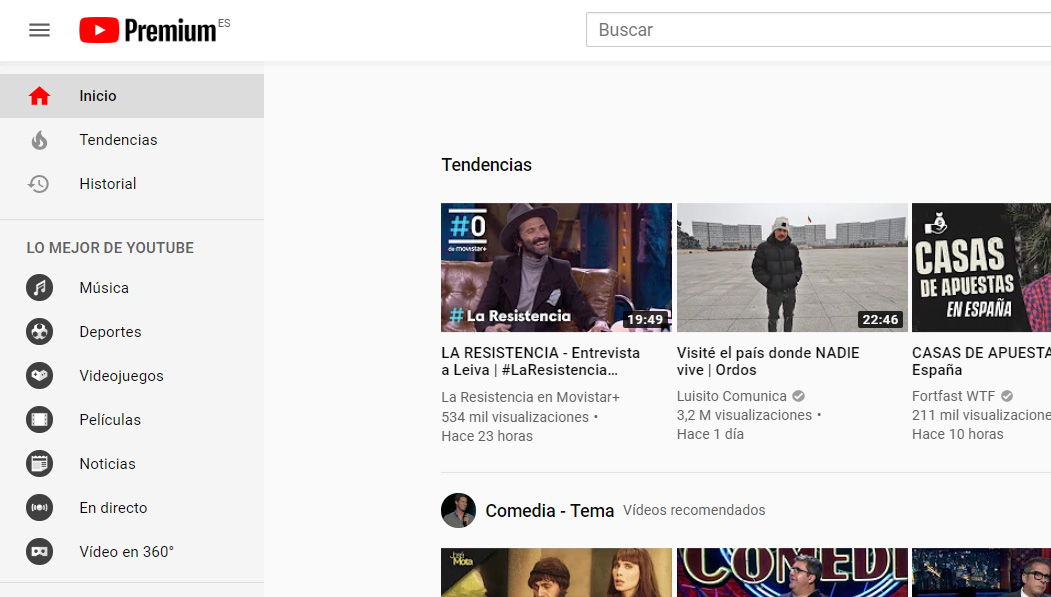Click the Noticias icon
This screenshot has width=1051, height=597.
click(39, 463)
